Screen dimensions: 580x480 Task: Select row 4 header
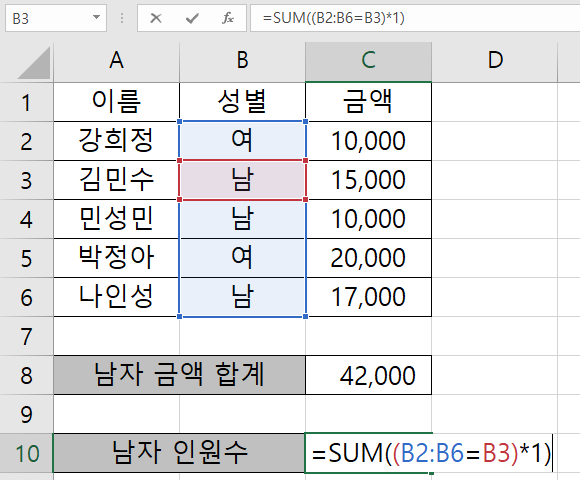pyautogui.click(x=26, y=219)
